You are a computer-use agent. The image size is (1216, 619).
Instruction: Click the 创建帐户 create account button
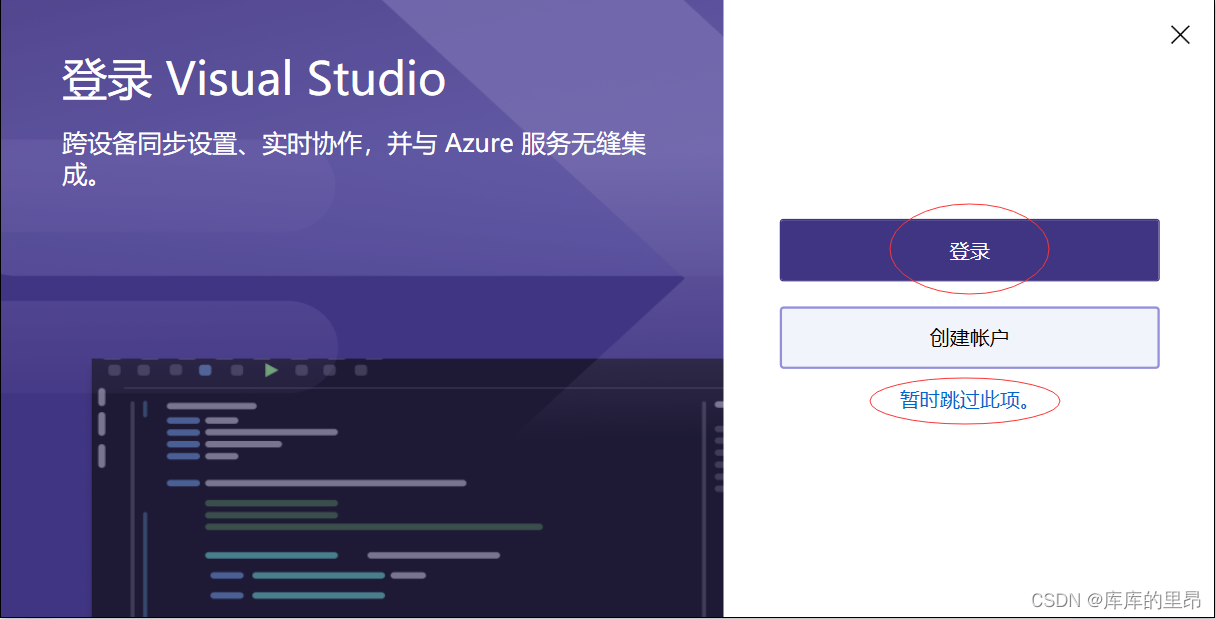click(x=969, y=337)
